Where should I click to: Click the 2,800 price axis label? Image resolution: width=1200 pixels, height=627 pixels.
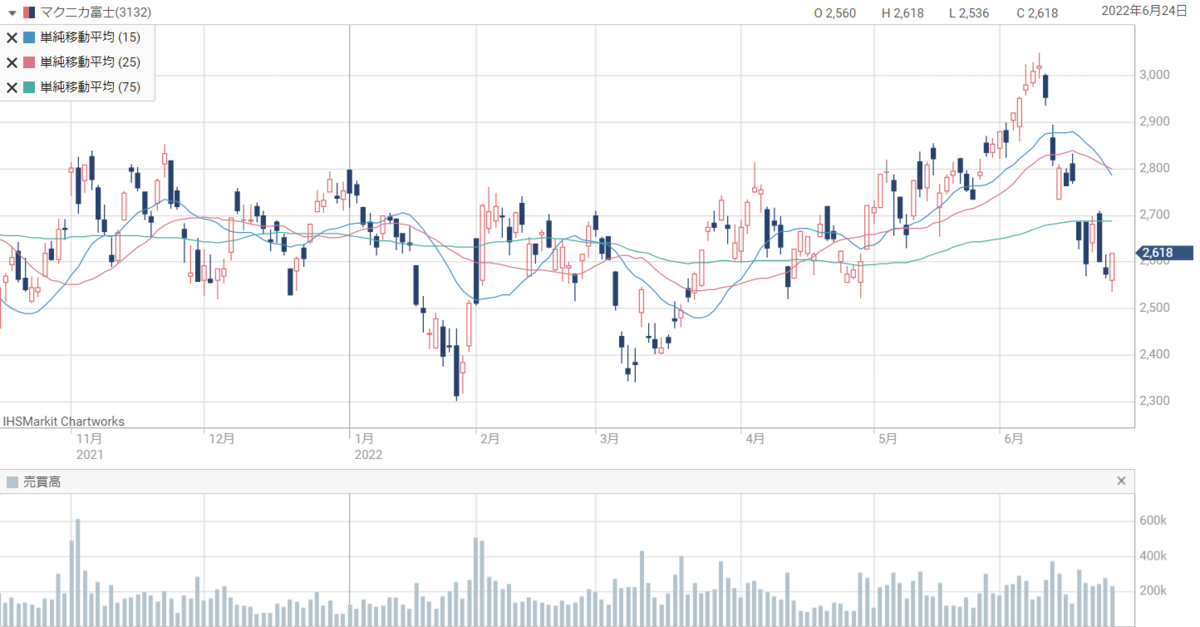1155,168
